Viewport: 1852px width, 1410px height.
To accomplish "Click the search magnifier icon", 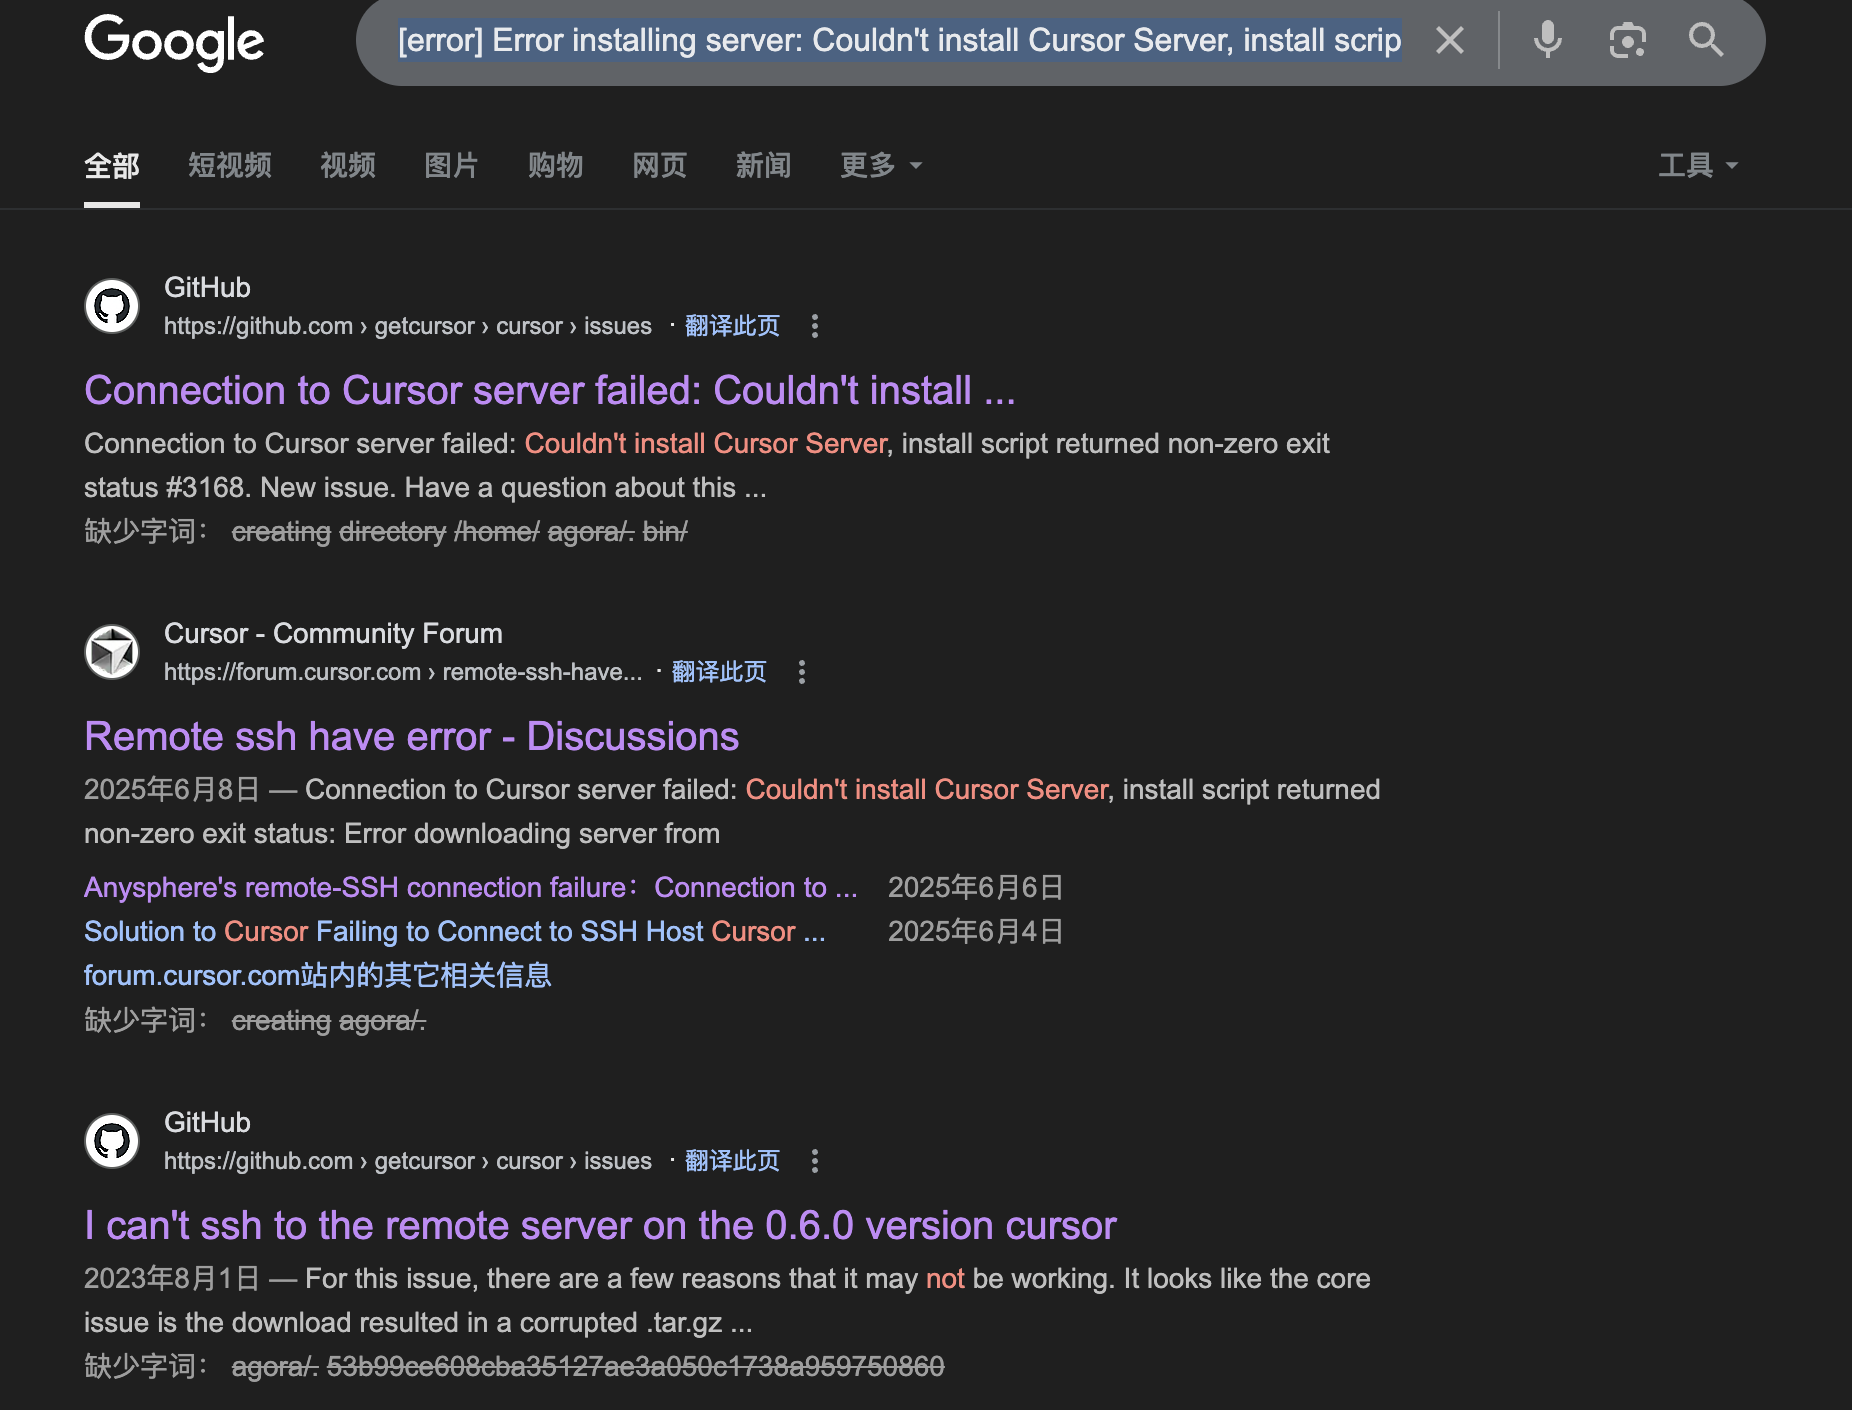I will click(x=1705, y=40).
